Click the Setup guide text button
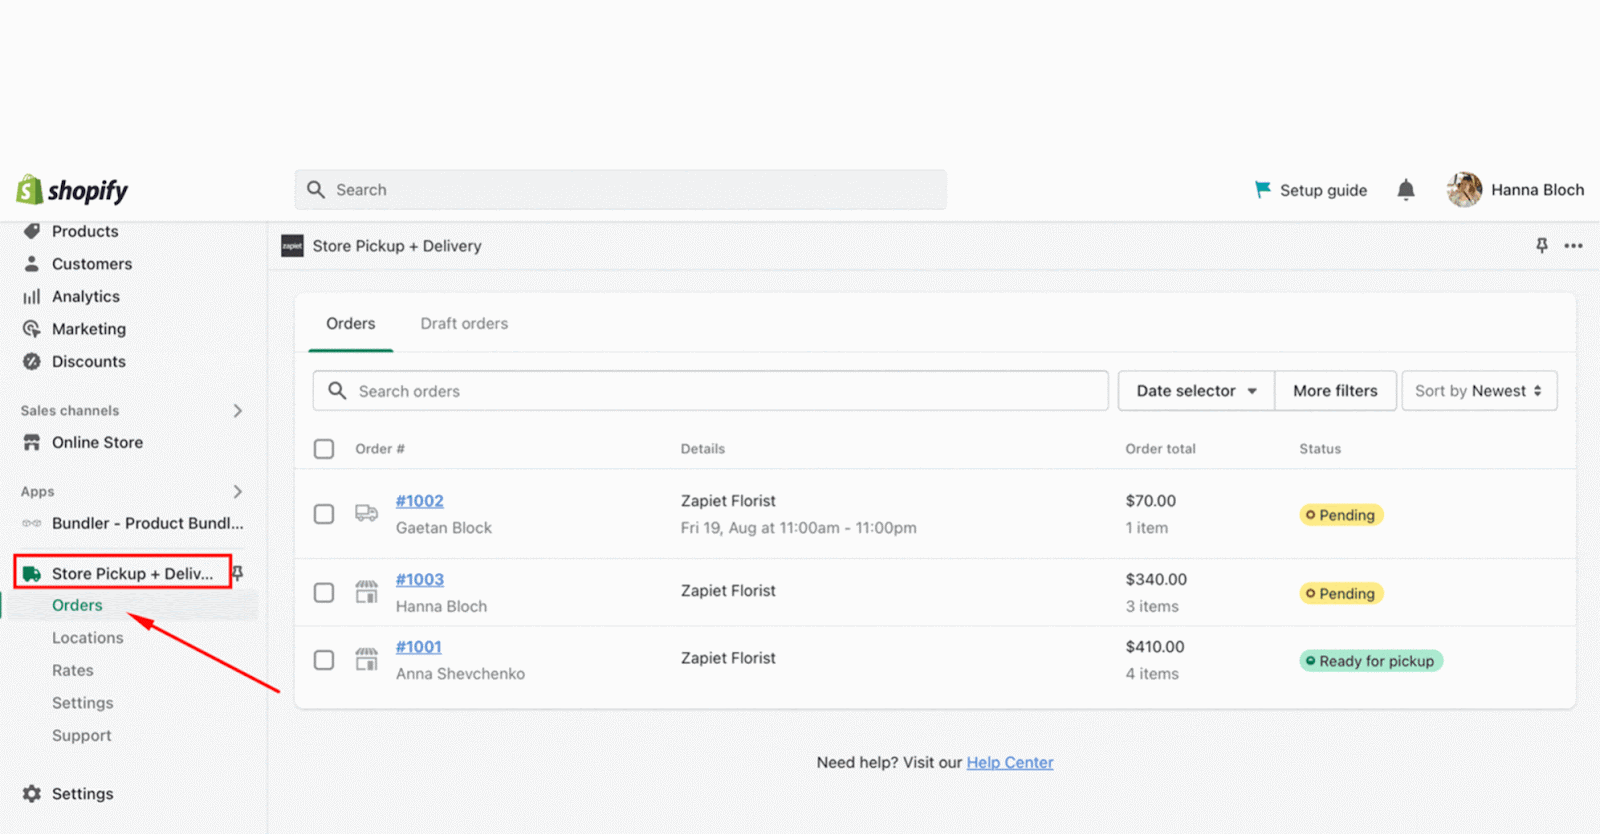The width and height of the screenshot is (1600, 835). [1323, 190]
